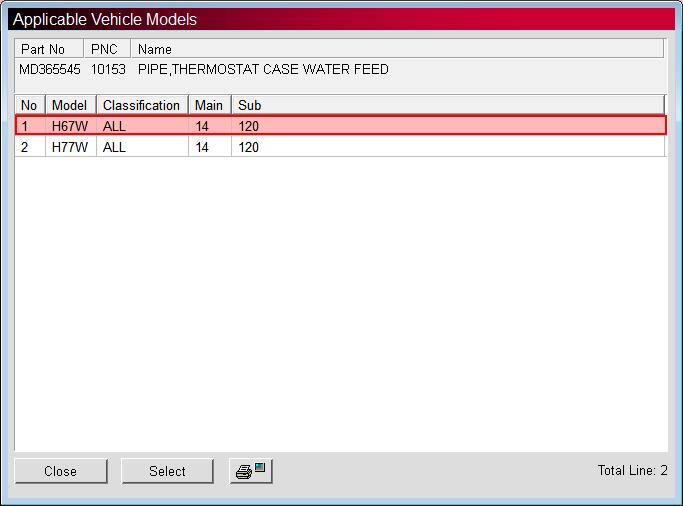683x506 pixels.
Task: Click the No column header
Action: (x=30, y=105)
